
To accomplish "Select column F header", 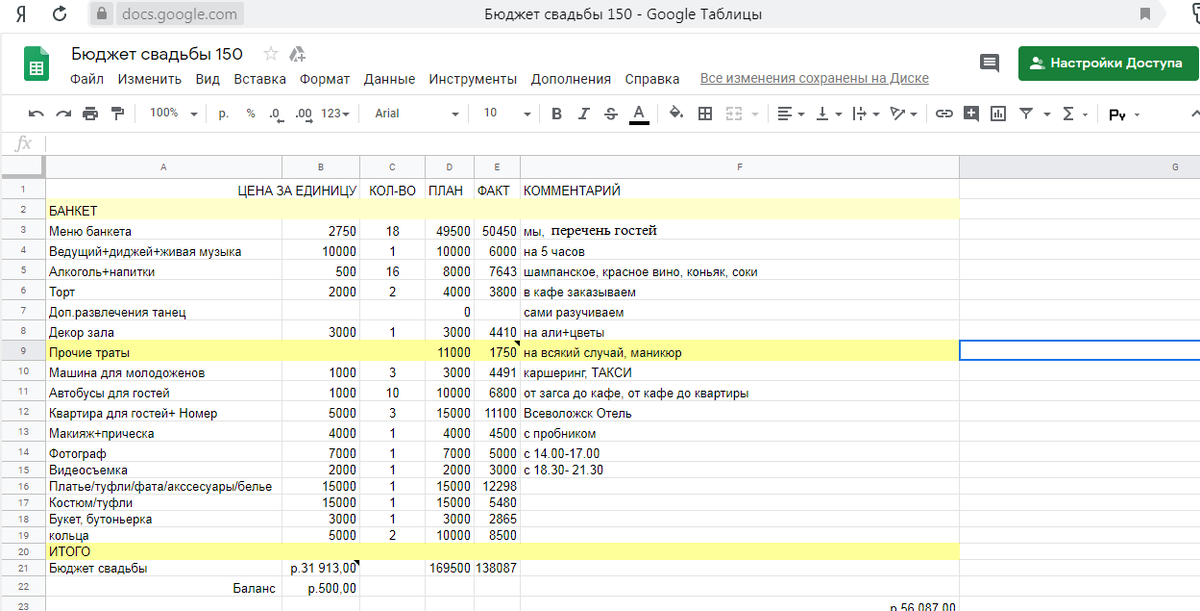I will pos(740,167).
